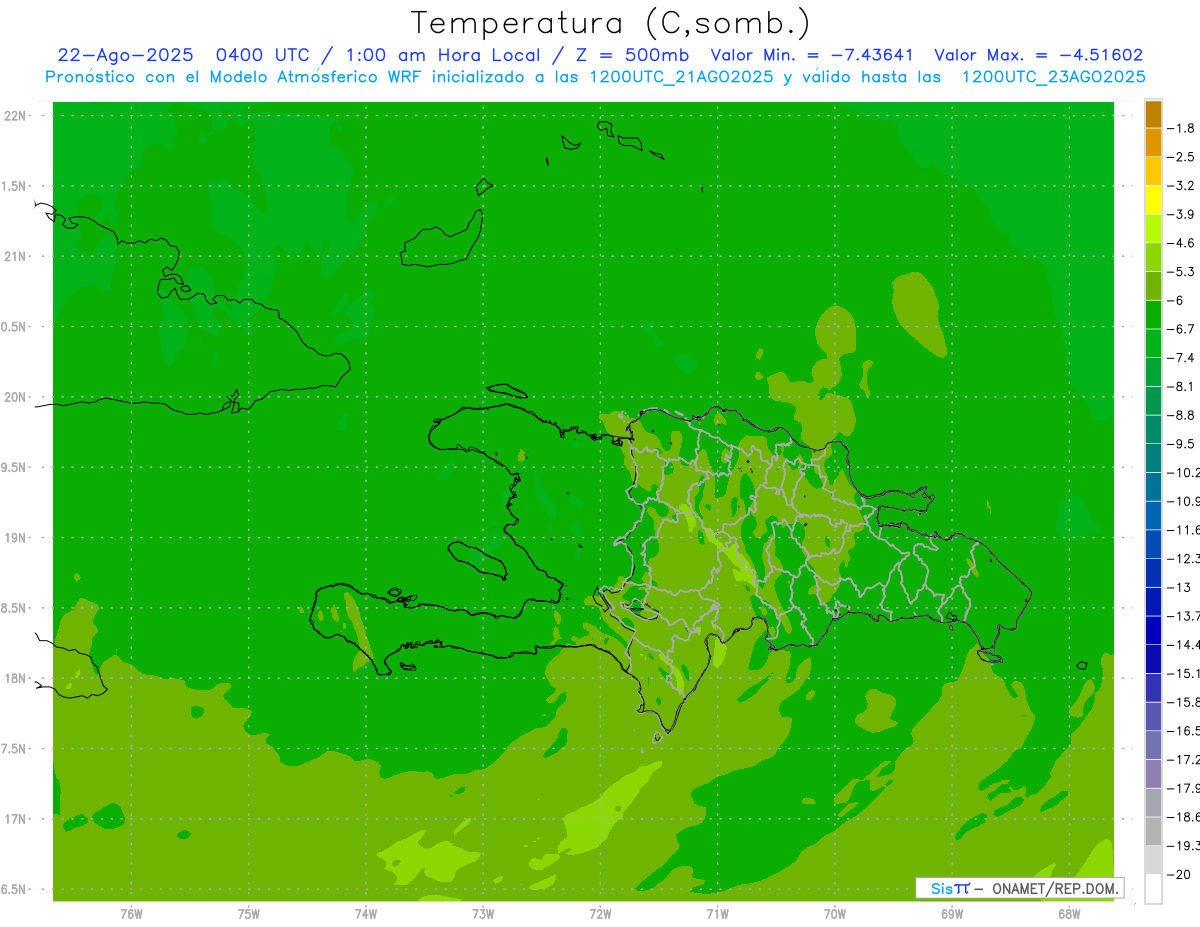Click the '72W' longitude label
The height and width of the screenshot is (927, 1200).
click(x=600, y=913)
